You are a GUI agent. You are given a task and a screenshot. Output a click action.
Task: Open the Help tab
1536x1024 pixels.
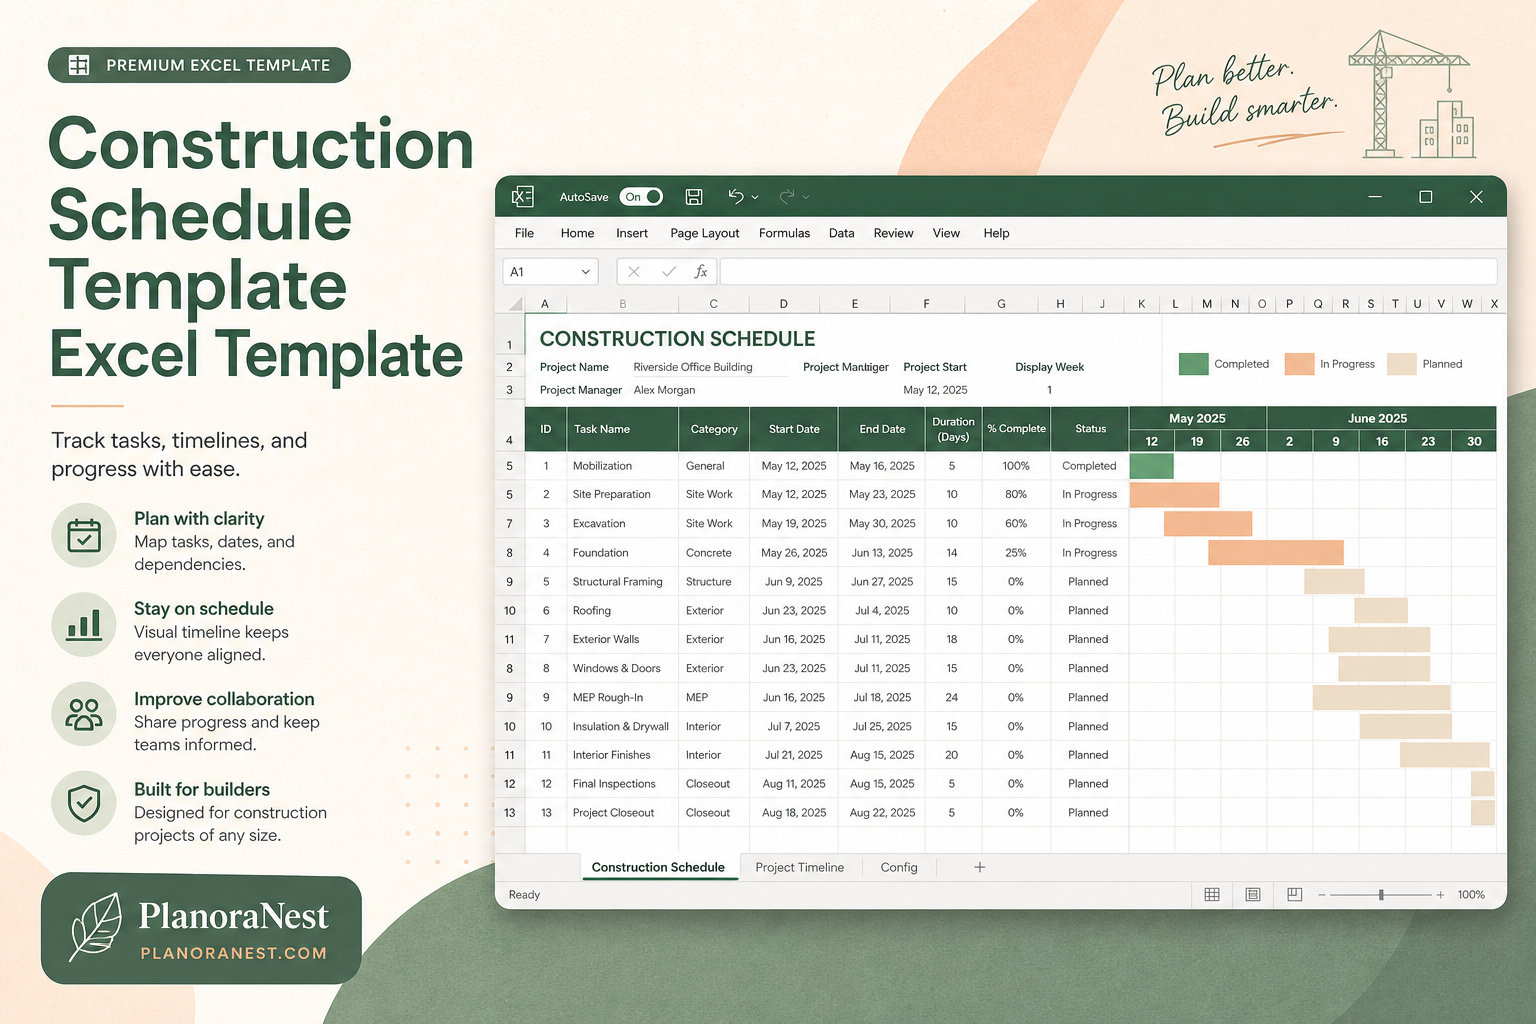(x=996, y=233)
